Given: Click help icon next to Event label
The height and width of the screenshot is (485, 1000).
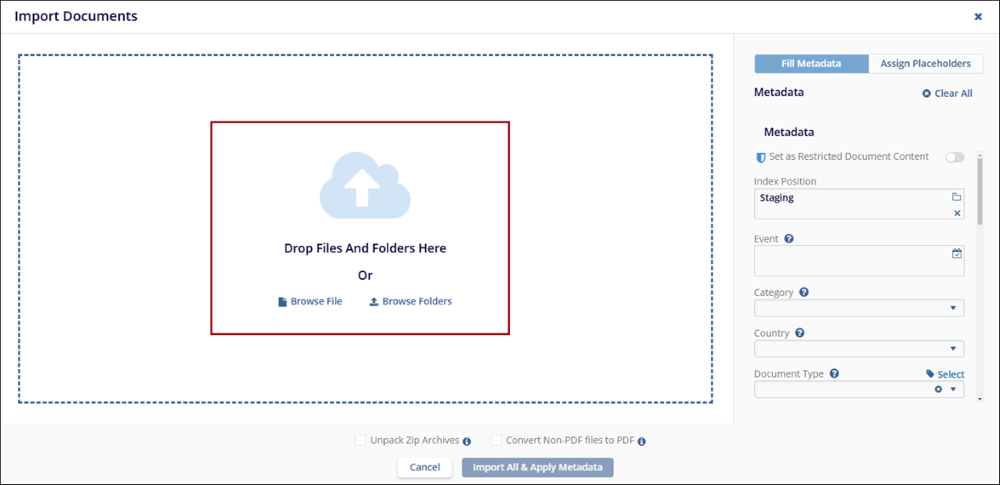Looking at the screenshot, I should pyautogui.click(x=789, y=239).
